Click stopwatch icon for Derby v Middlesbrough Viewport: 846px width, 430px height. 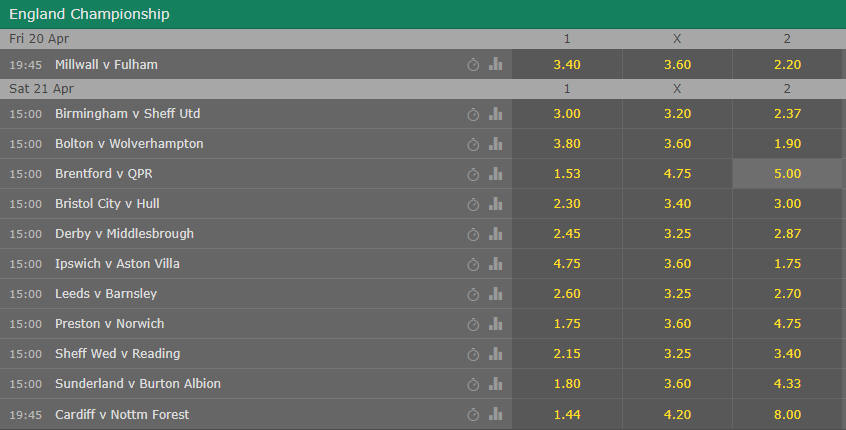[x=473, y=234]
